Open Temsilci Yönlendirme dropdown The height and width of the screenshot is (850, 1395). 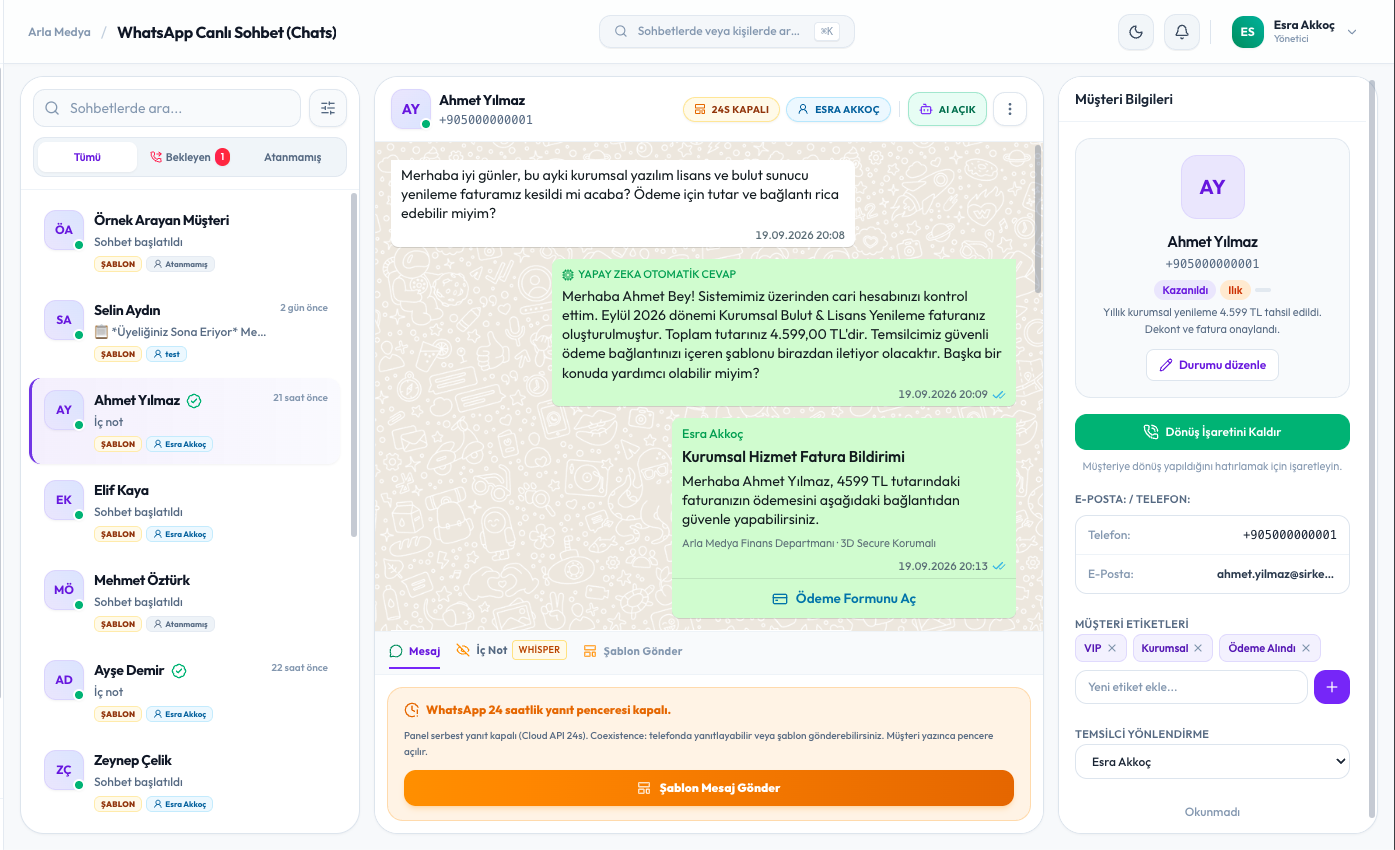(1212, 762)
